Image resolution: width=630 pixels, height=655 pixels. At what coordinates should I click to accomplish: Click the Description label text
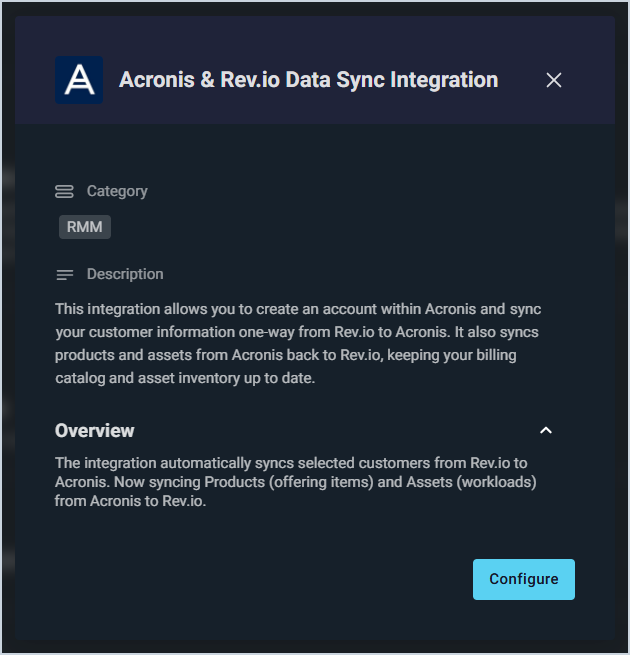tap(125, 274)
